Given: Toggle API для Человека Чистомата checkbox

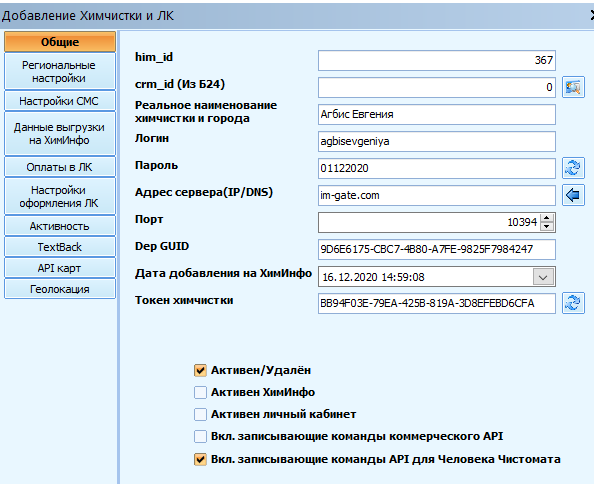Looking at the screenshot, I should pyautogui.click(x=200, y=459).
